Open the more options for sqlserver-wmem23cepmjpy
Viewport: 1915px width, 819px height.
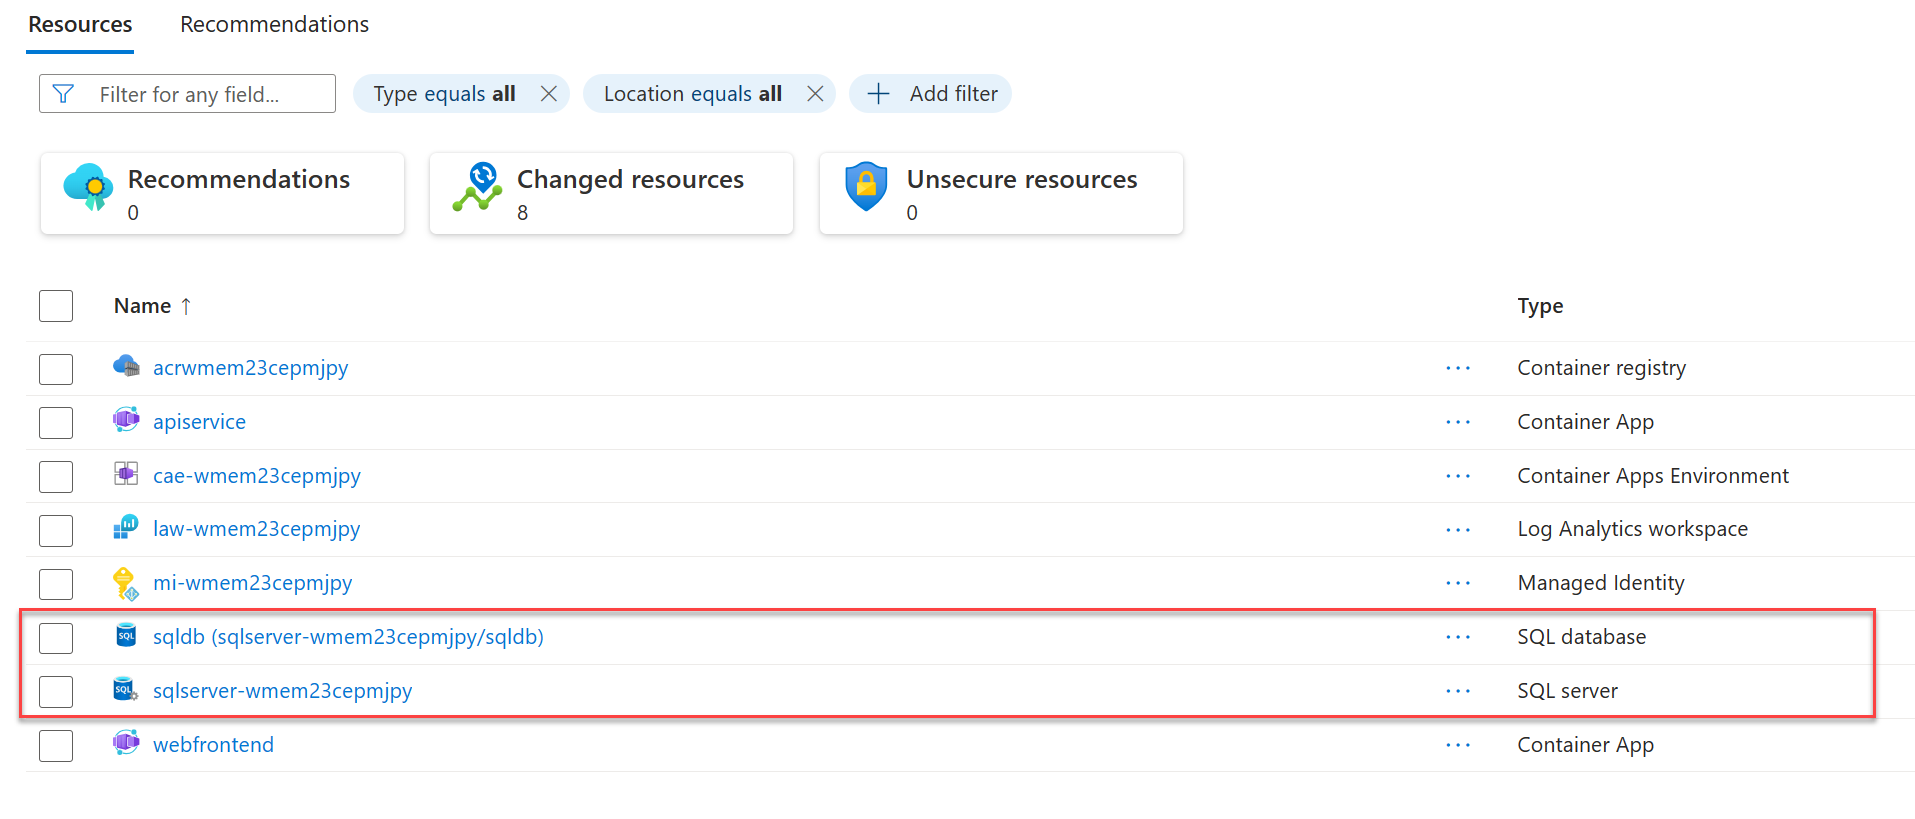click(x=1458, y=691)
